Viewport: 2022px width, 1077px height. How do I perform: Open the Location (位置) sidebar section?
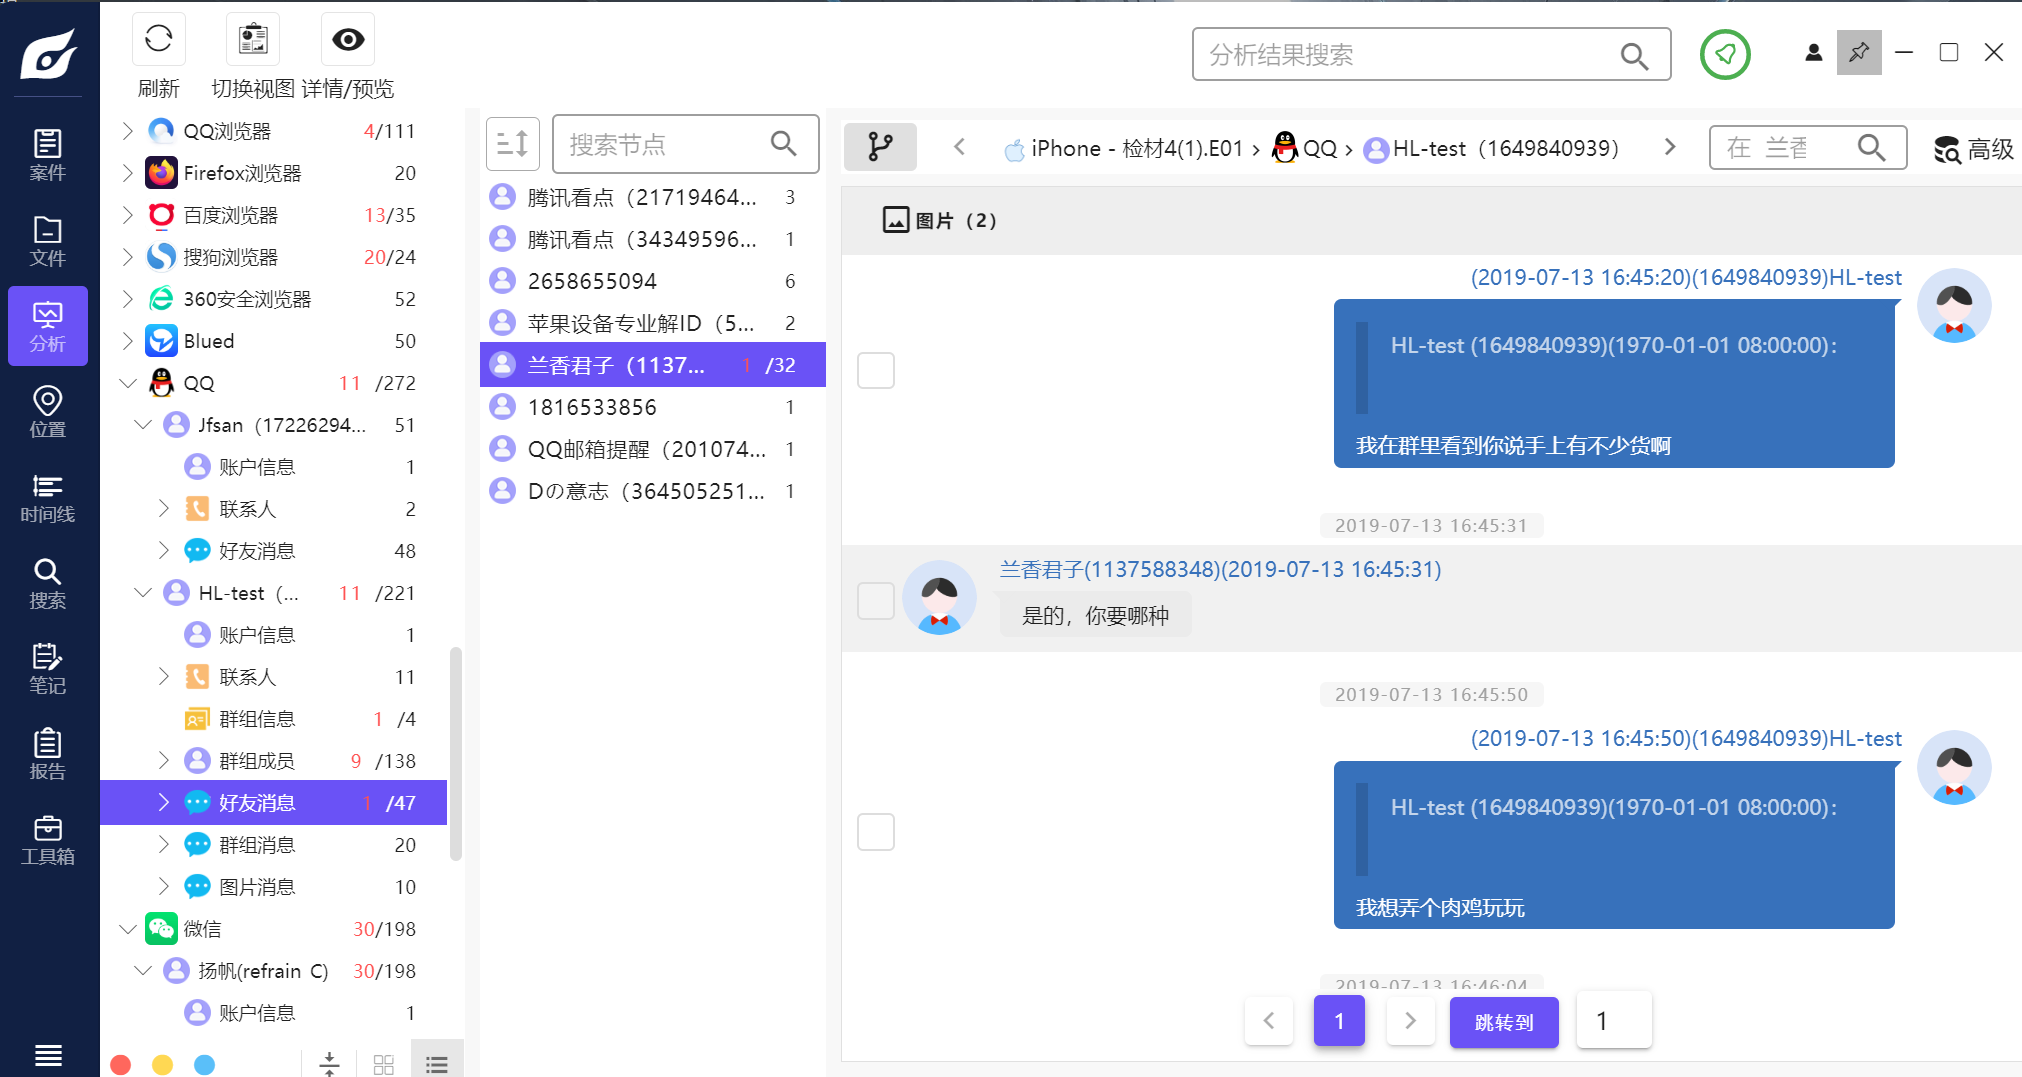(x=48, y=412)
